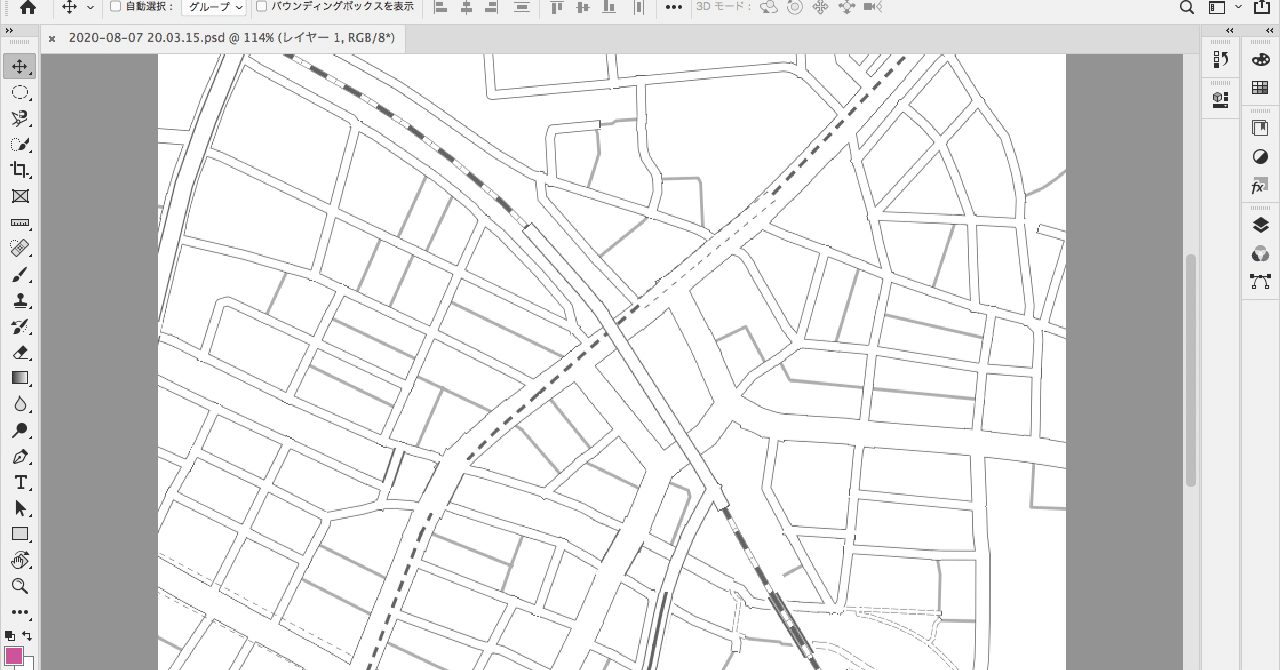
Task: Select the Brush tool
Action: 19,274
